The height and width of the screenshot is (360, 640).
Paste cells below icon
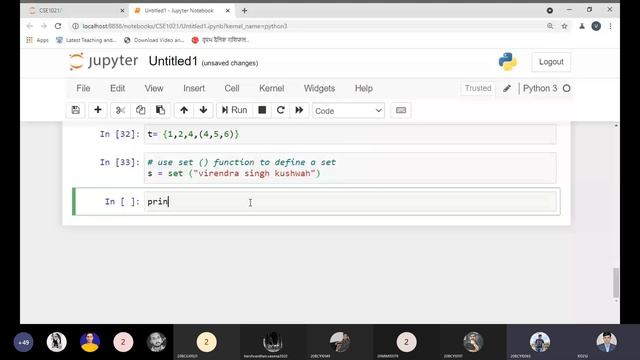160,110
